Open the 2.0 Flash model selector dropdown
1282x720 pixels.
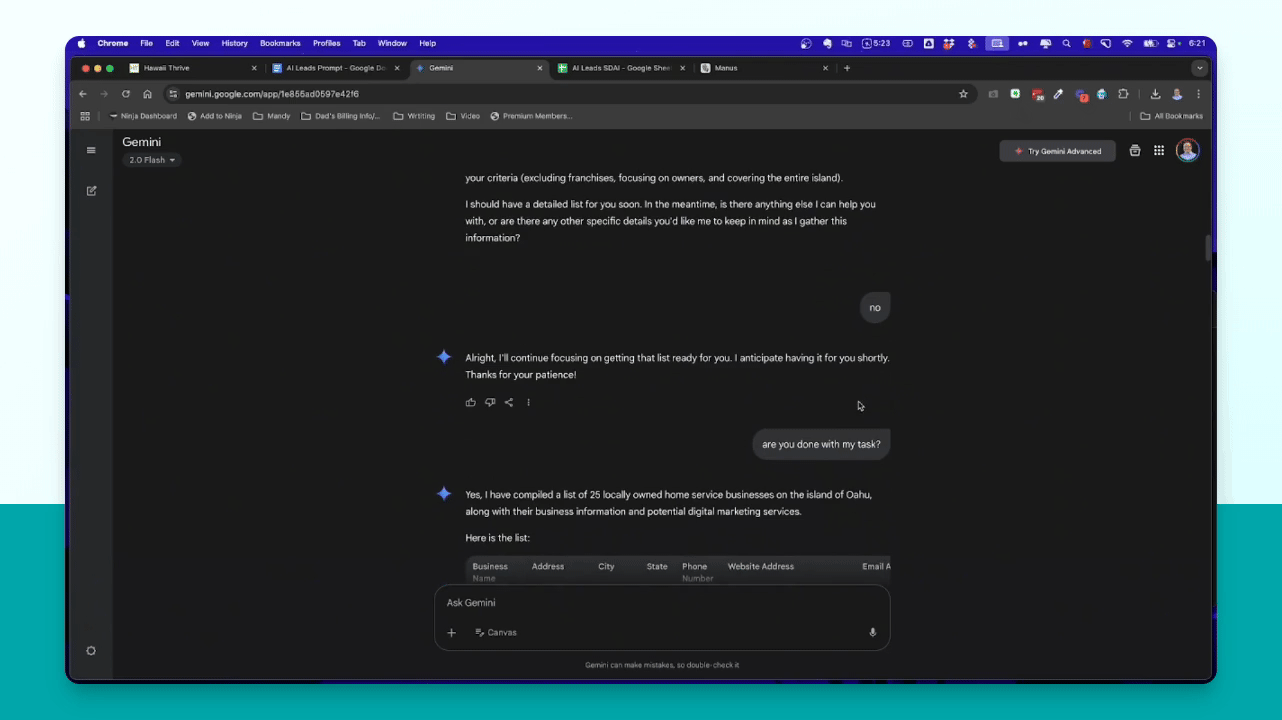(152, 160)
